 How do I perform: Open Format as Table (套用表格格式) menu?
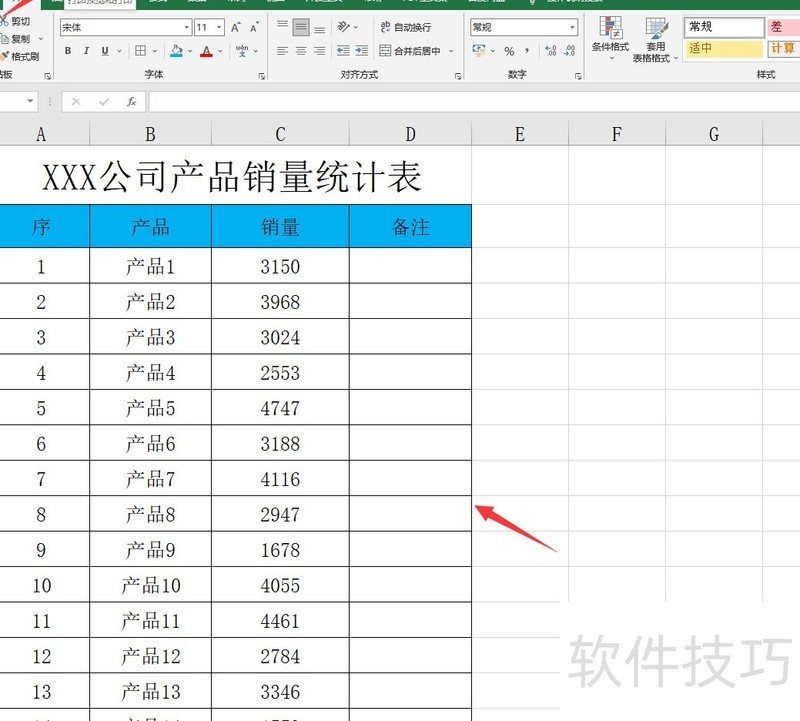pyautogui.click(x=656, y=38)
